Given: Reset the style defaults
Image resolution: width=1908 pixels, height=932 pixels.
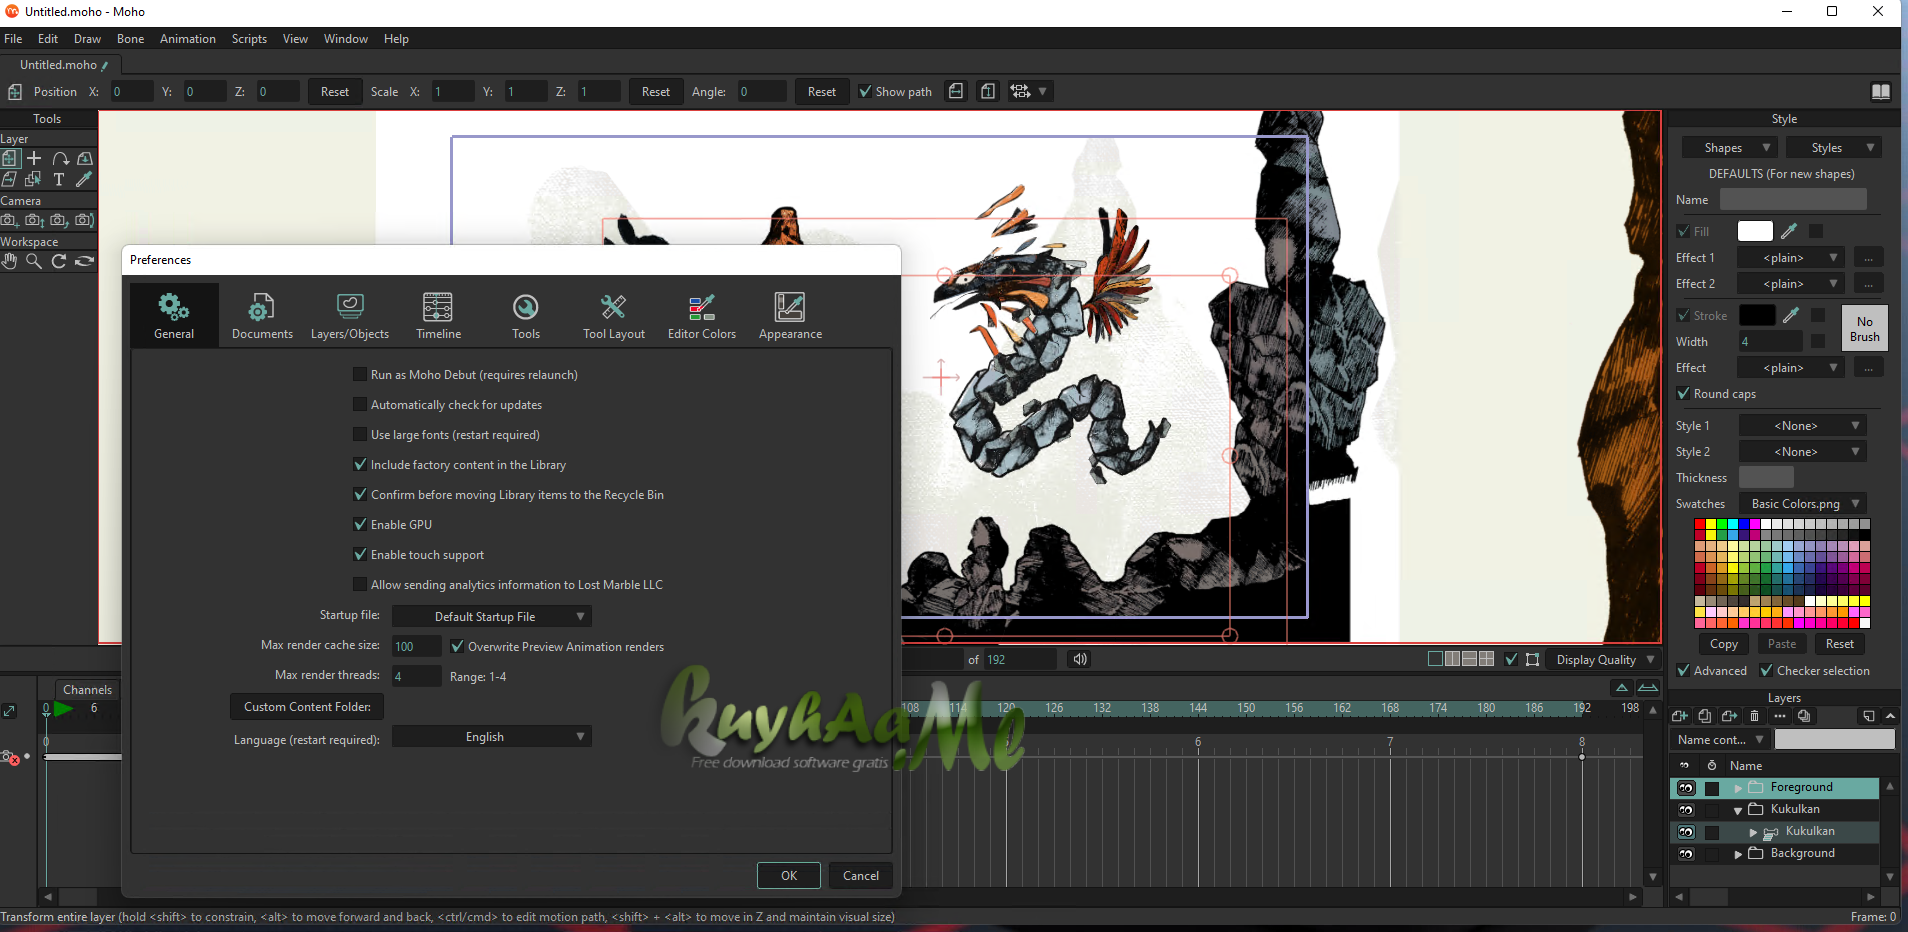Looking at the screenshot, I should point(1840,644).
